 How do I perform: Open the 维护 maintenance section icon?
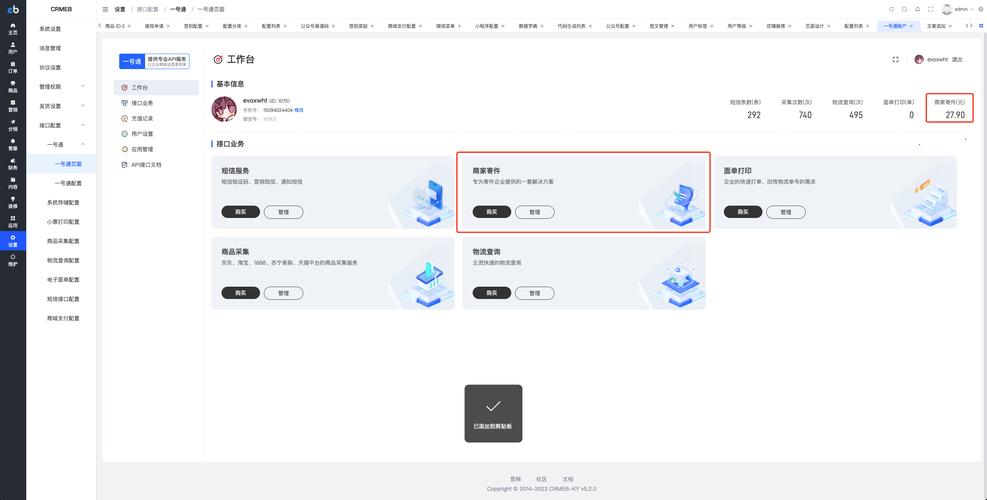tap(13, 260)
